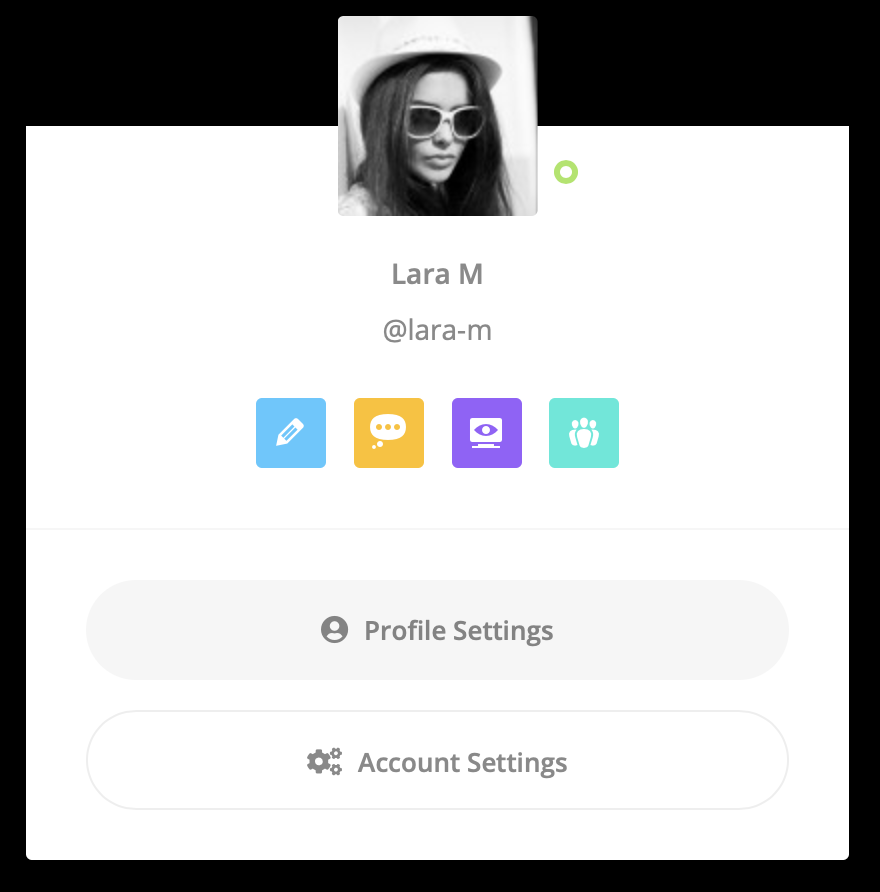Click the purple monitor eye icon

coord(486,433)
